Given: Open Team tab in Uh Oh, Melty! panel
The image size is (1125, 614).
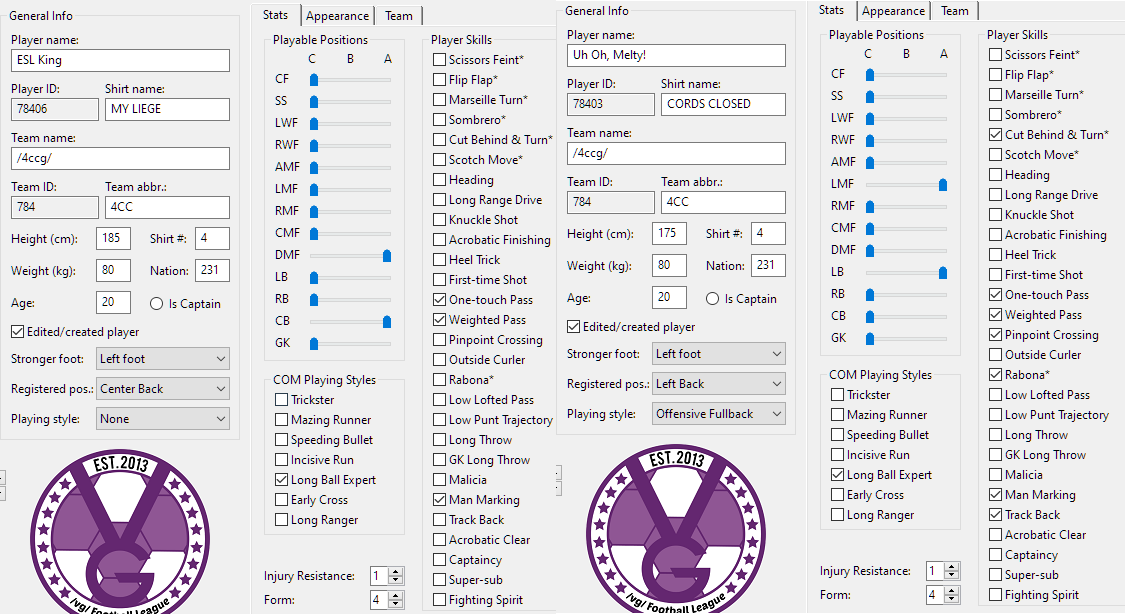Looking at the screenshot, I should tap(954, 11).
